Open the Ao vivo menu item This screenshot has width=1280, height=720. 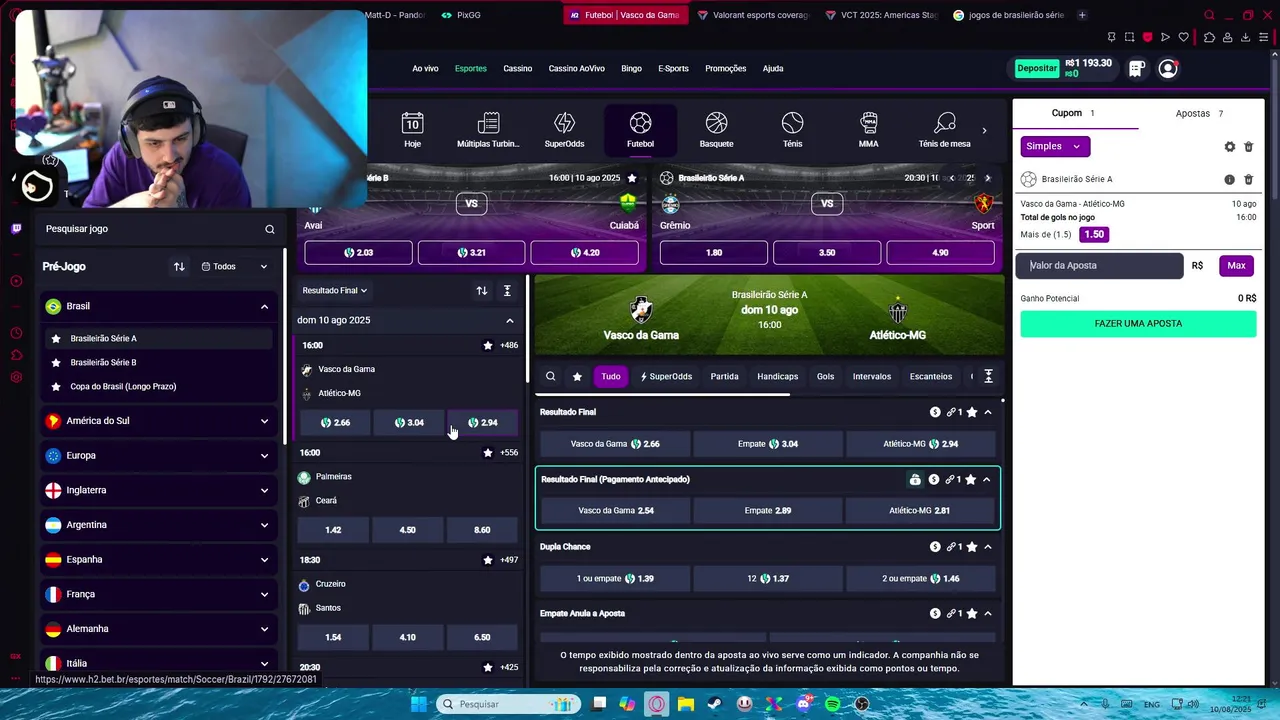point(425,68)
